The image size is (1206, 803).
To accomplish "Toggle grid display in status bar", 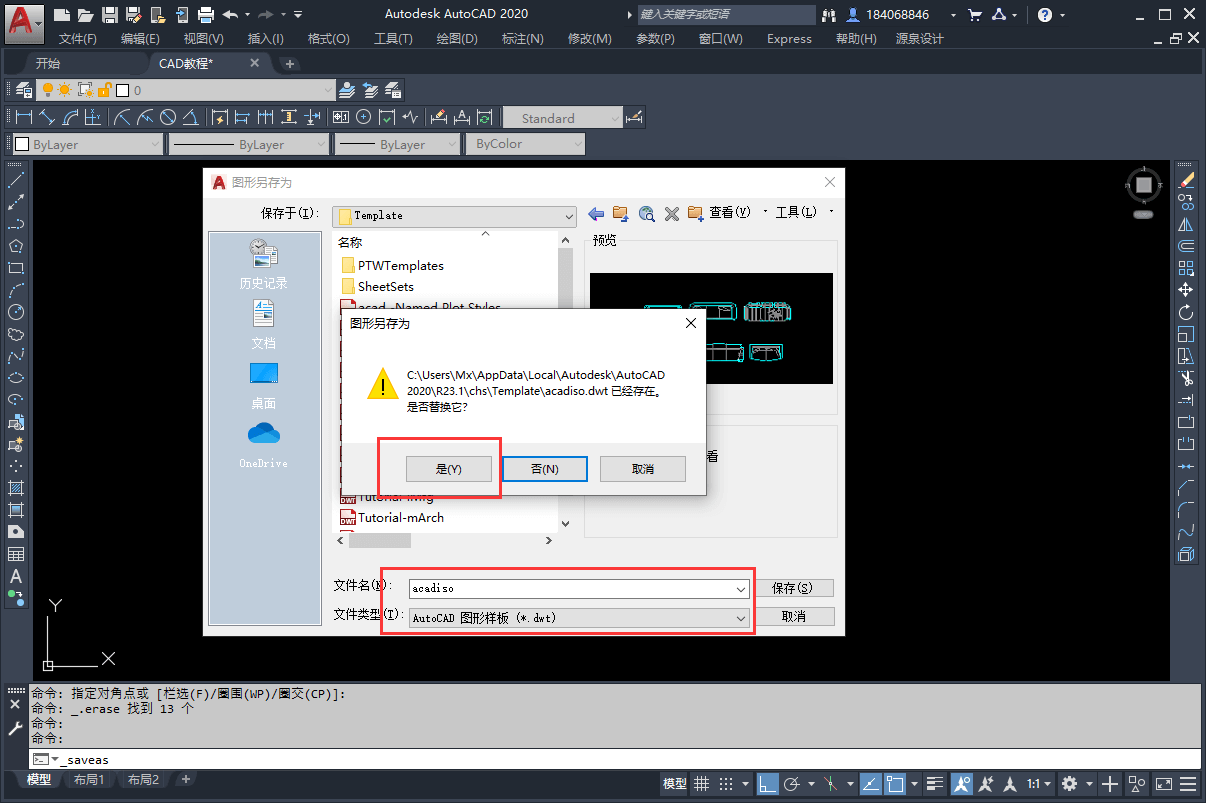I will (x=703, y=784).
